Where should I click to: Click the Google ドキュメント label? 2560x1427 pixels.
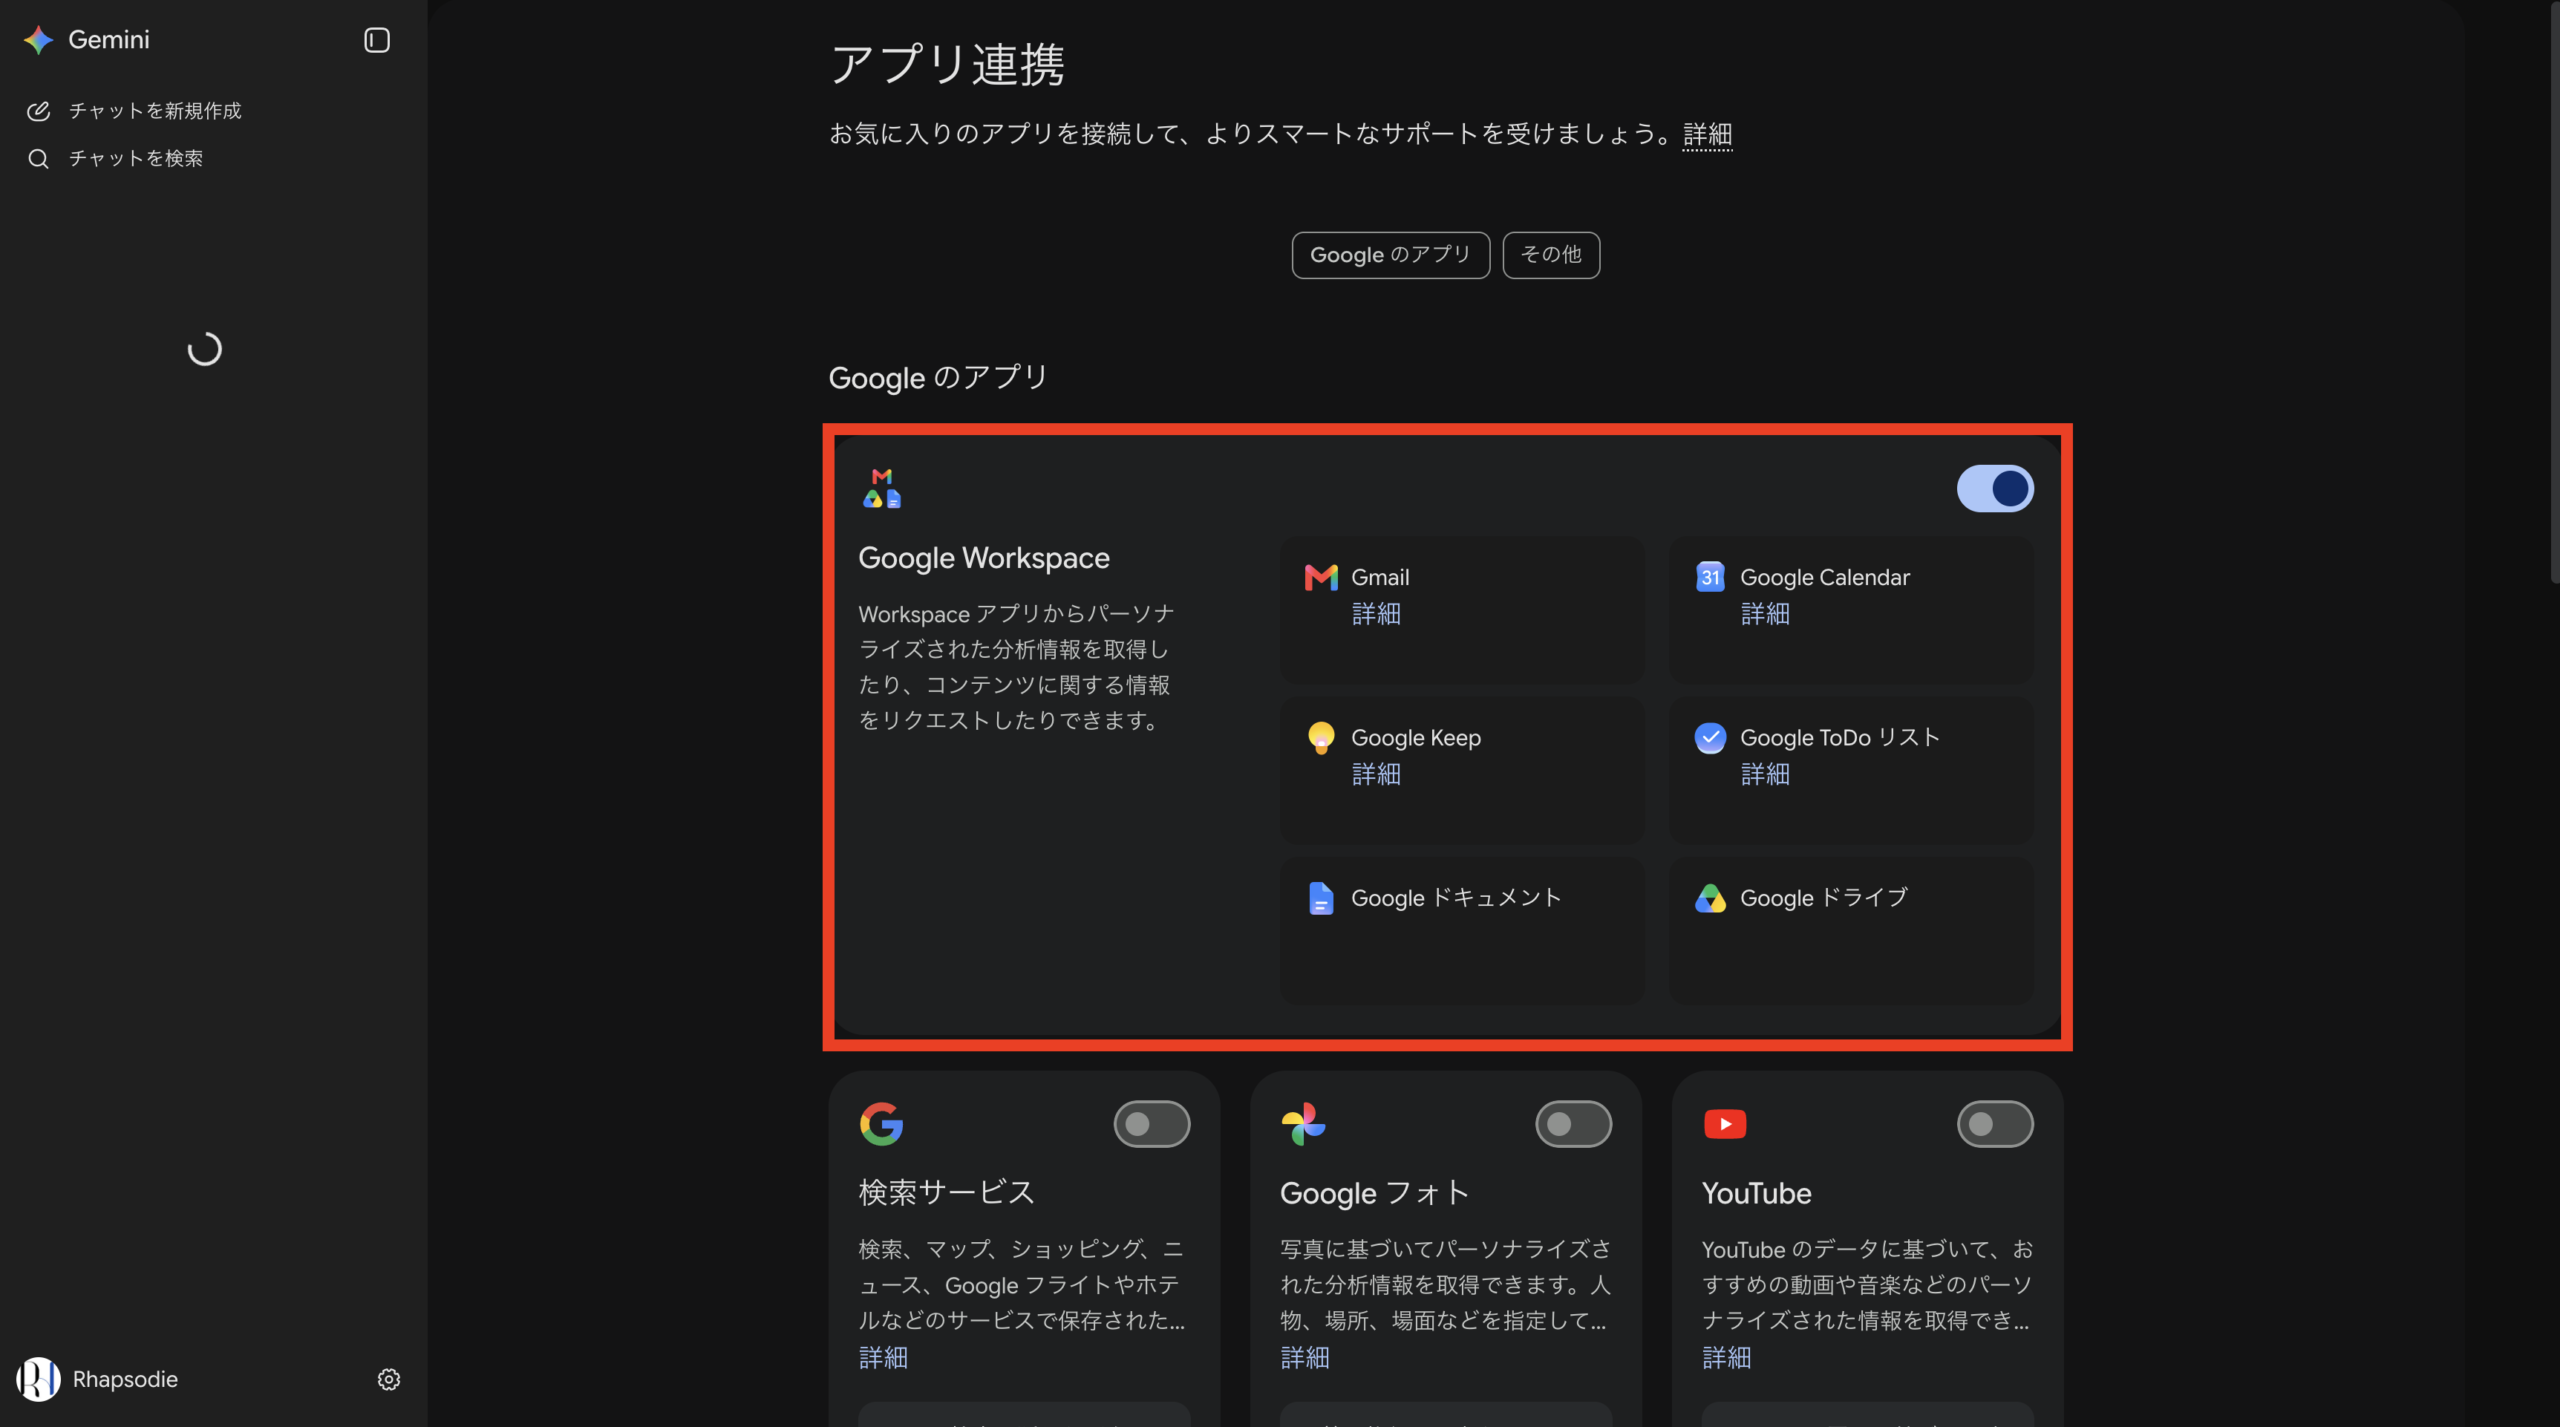[1456, 898]
